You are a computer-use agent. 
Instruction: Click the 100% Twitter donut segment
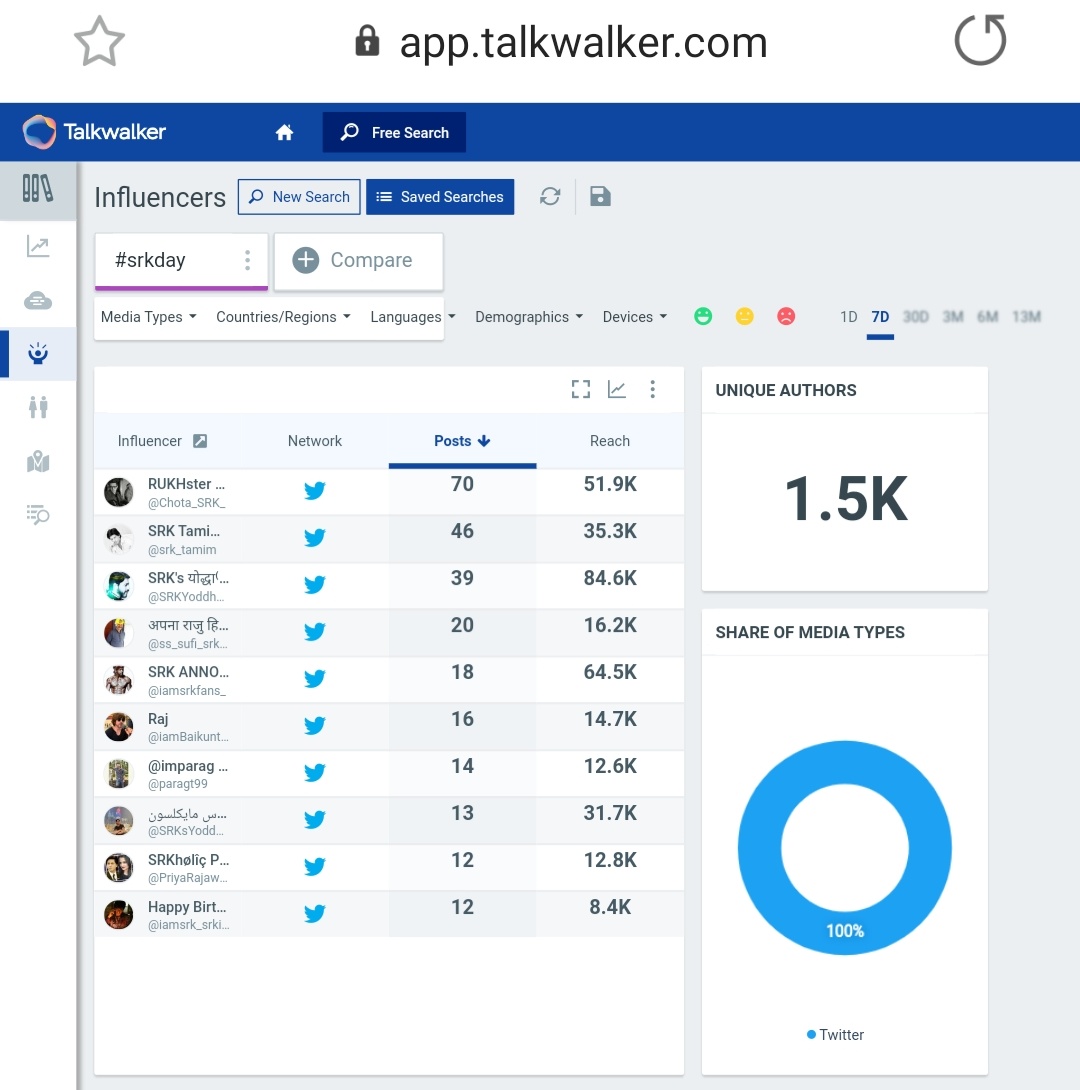coord(844,931)
